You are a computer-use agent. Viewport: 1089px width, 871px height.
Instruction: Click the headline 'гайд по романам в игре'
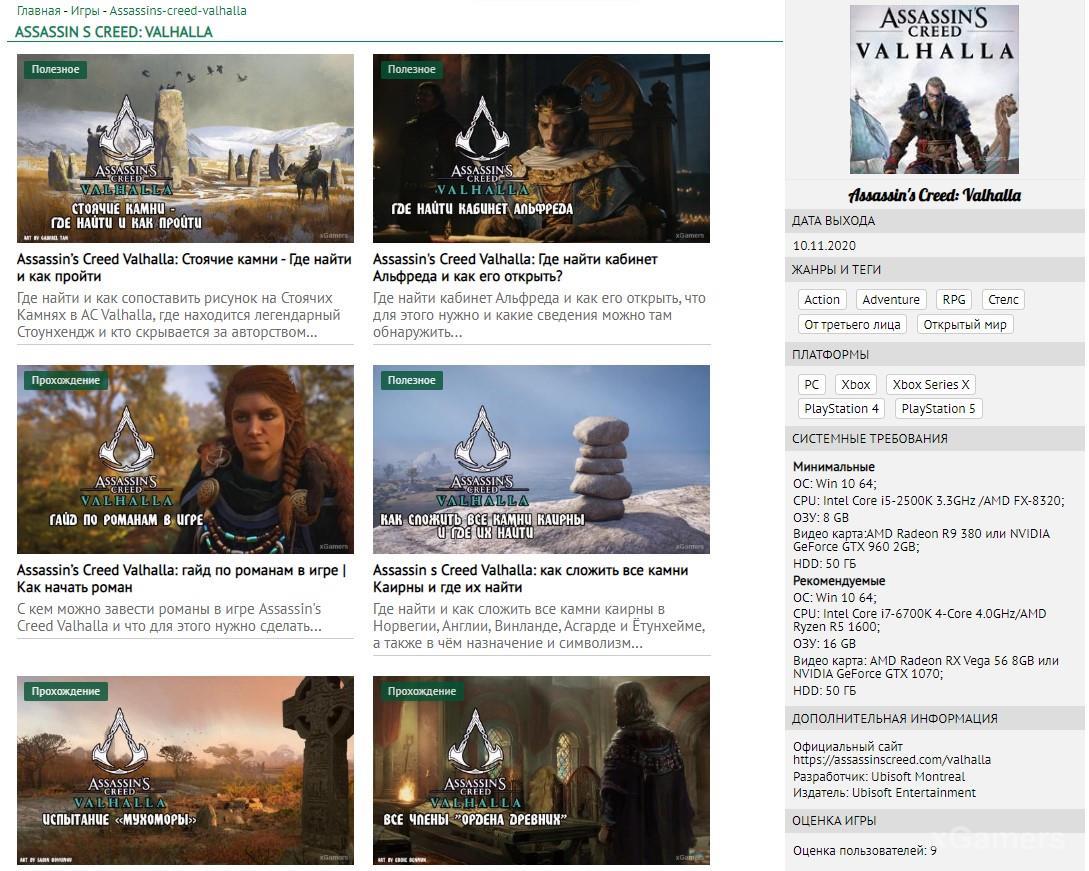coord(181,579)
